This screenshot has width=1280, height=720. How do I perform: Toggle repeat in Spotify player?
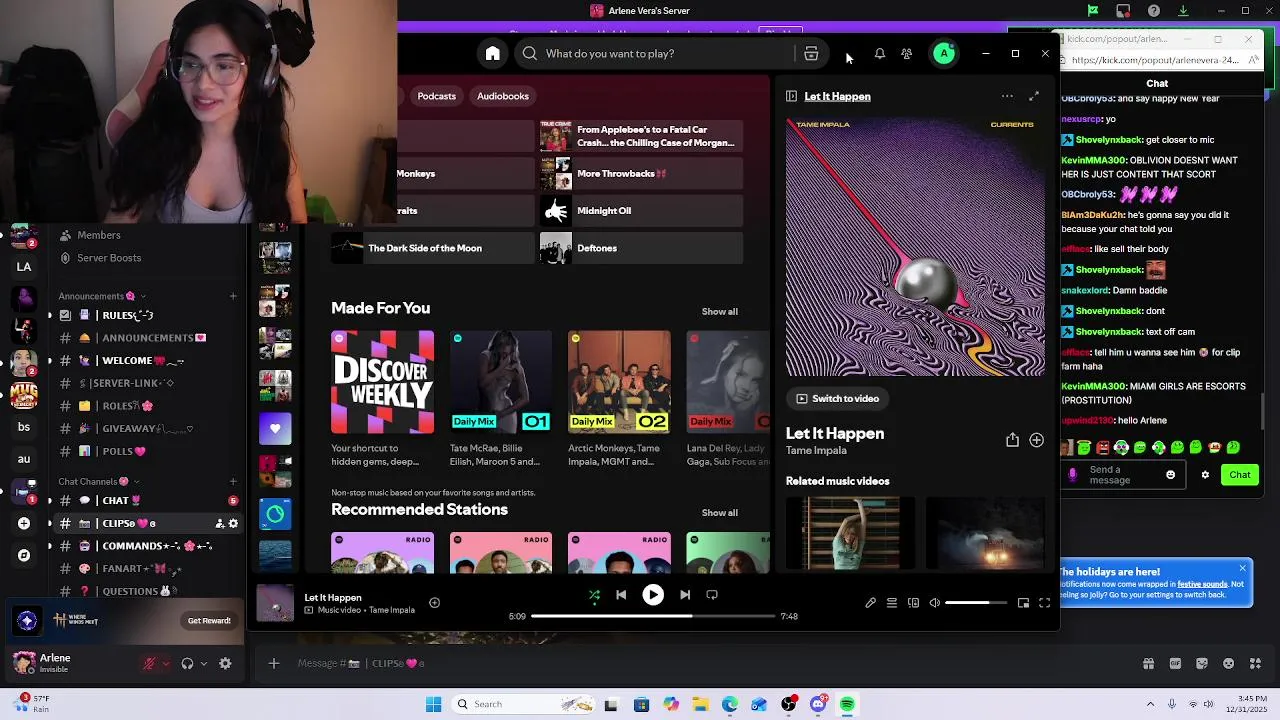point(712,595)
